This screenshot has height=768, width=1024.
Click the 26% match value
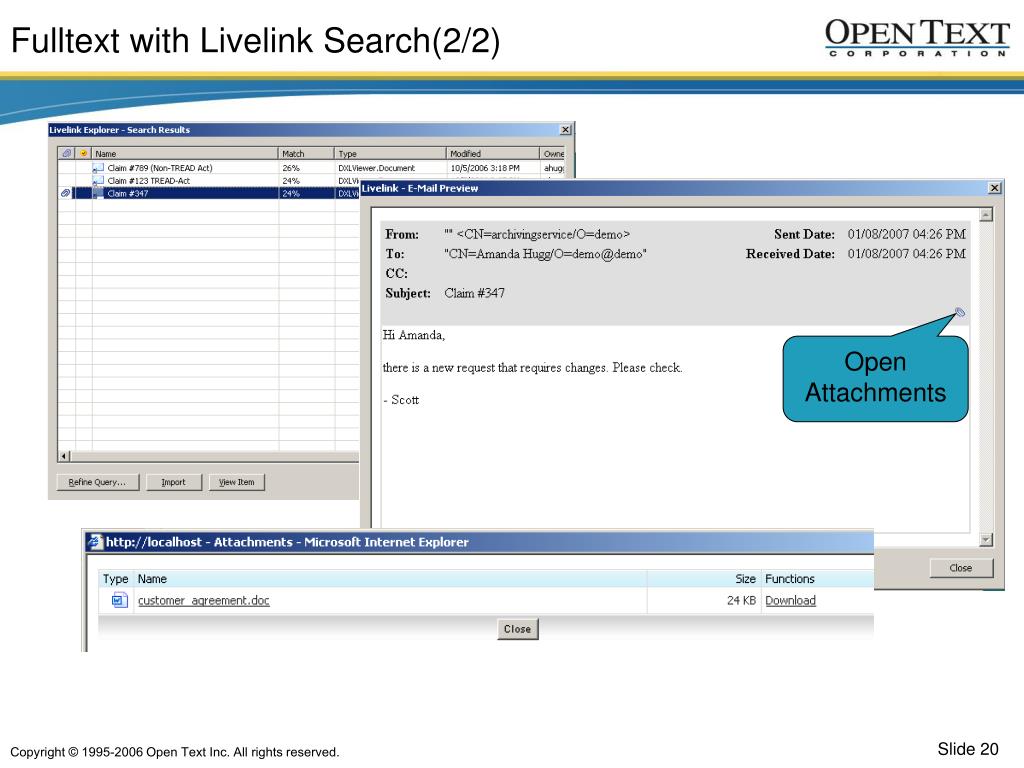pos(291,168)
